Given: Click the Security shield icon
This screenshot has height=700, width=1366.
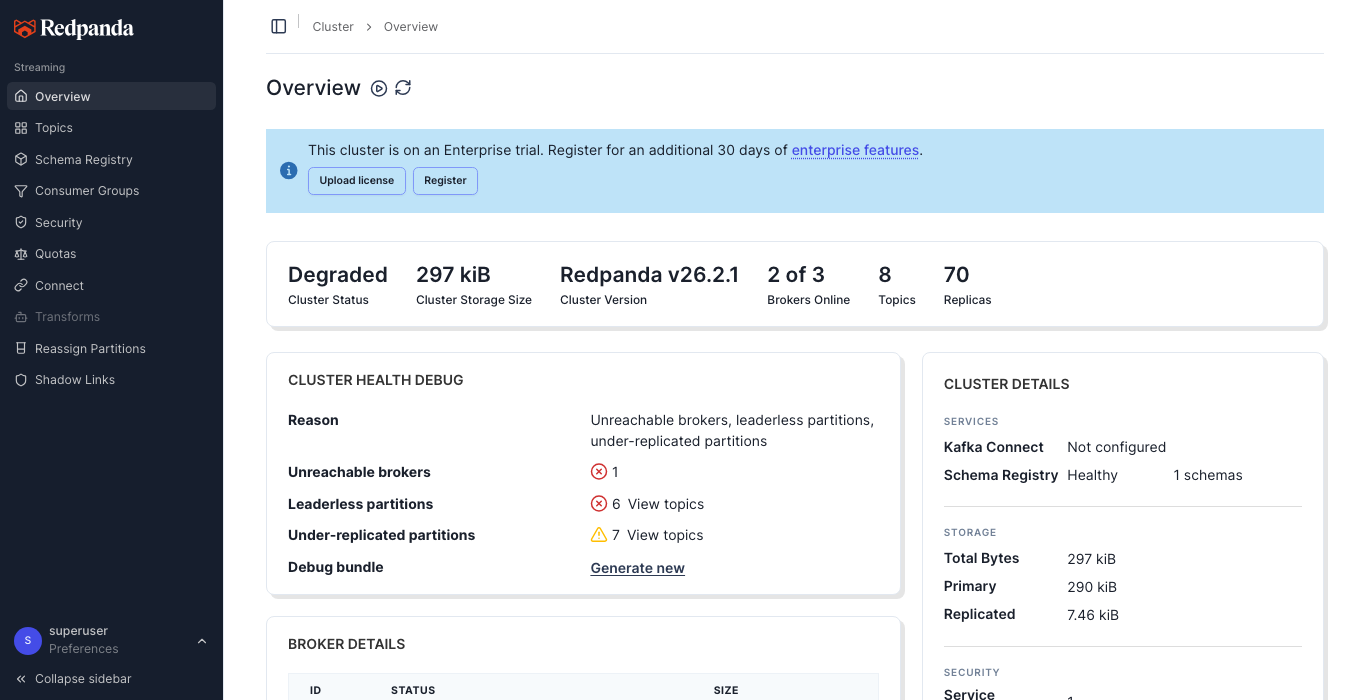Looking at the screenshot, I should point(21,223).
